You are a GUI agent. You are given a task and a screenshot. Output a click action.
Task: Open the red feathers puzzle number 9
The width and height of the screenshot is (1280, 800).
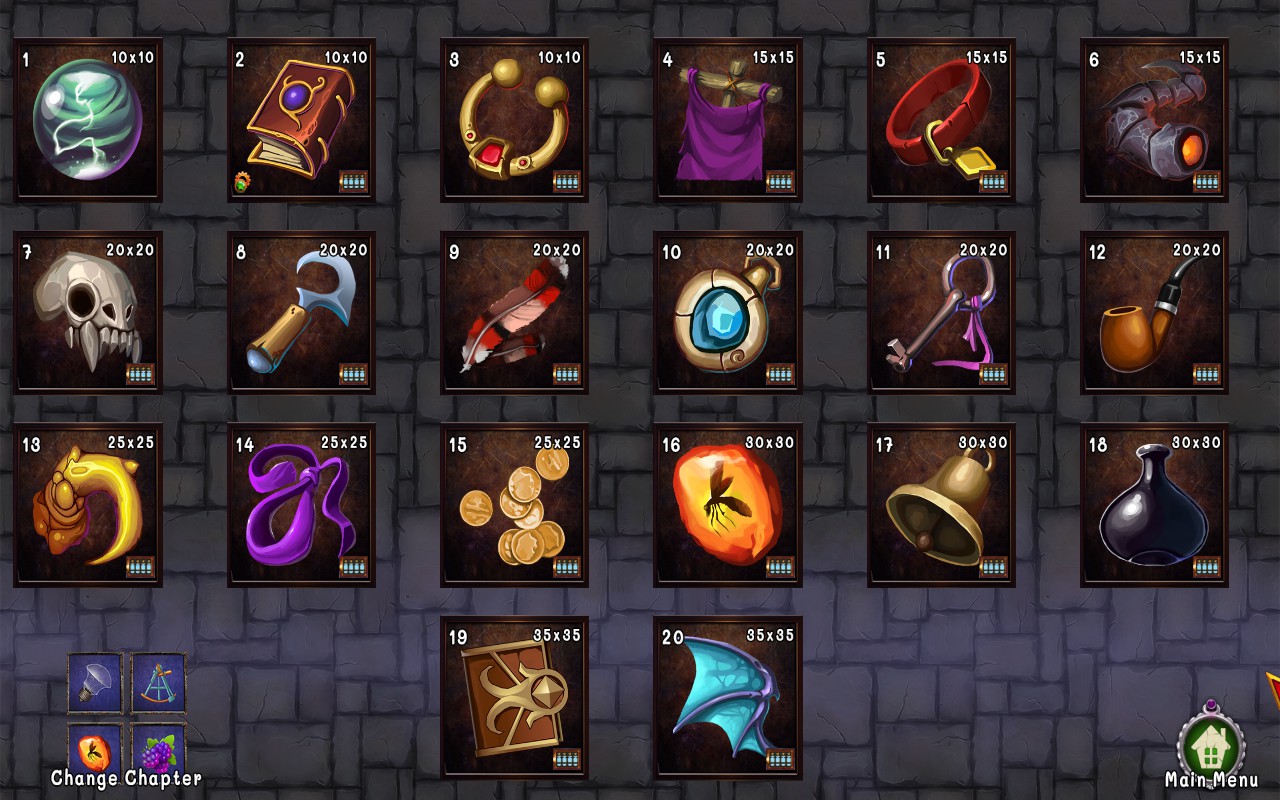(x=514, y=313)
